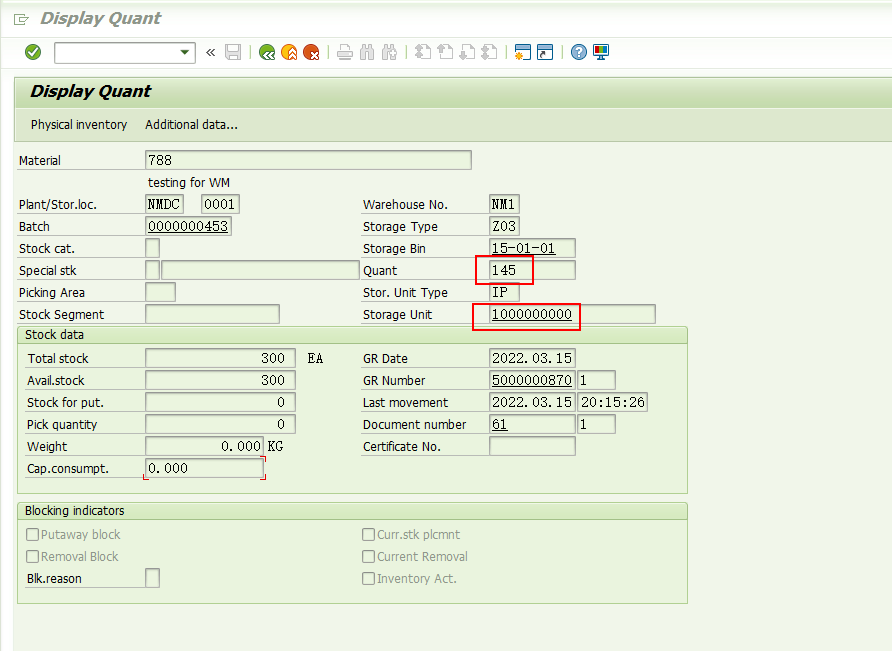Open Additional data... button
The height and width of the screenshot is (651, 892).
191,125
